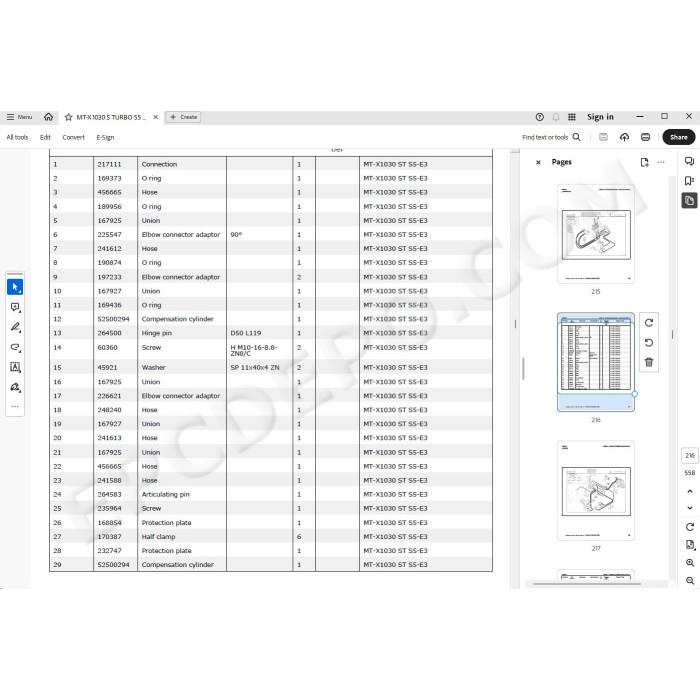Image resolution: width=700 pixels, height=700 pixels.
Task: Rotate page 216 clockwise
Action: tap(649, 323)
